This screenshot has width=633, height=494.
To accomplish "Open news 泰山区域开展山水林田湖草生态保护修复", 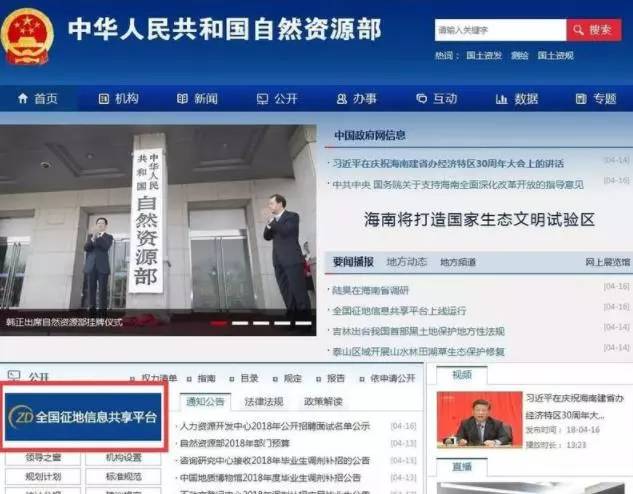I will click(x=419, y=352).
